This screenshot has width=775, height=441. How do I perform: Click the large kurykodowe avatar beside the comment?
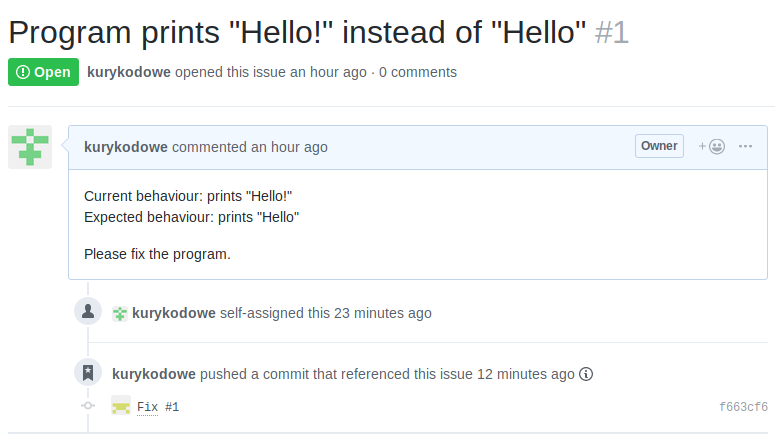point(30,147)
